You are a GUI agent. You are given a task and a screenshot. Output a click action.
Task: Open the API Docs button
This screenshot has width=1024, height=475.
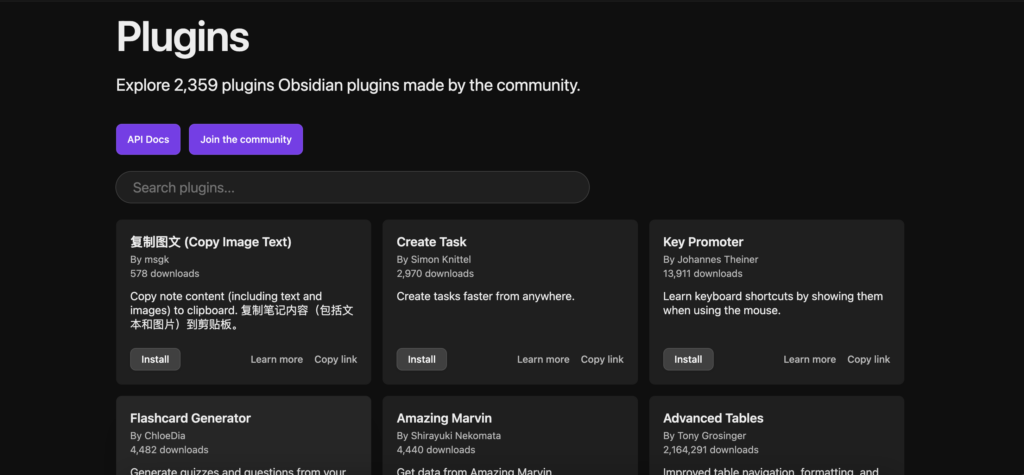coord(148,139)
